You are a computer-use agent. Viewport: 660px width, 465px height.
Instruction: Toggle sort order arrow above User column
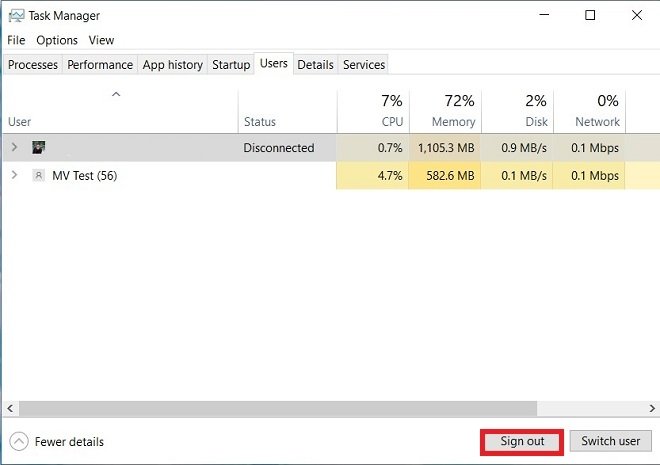tap(116, 94)
